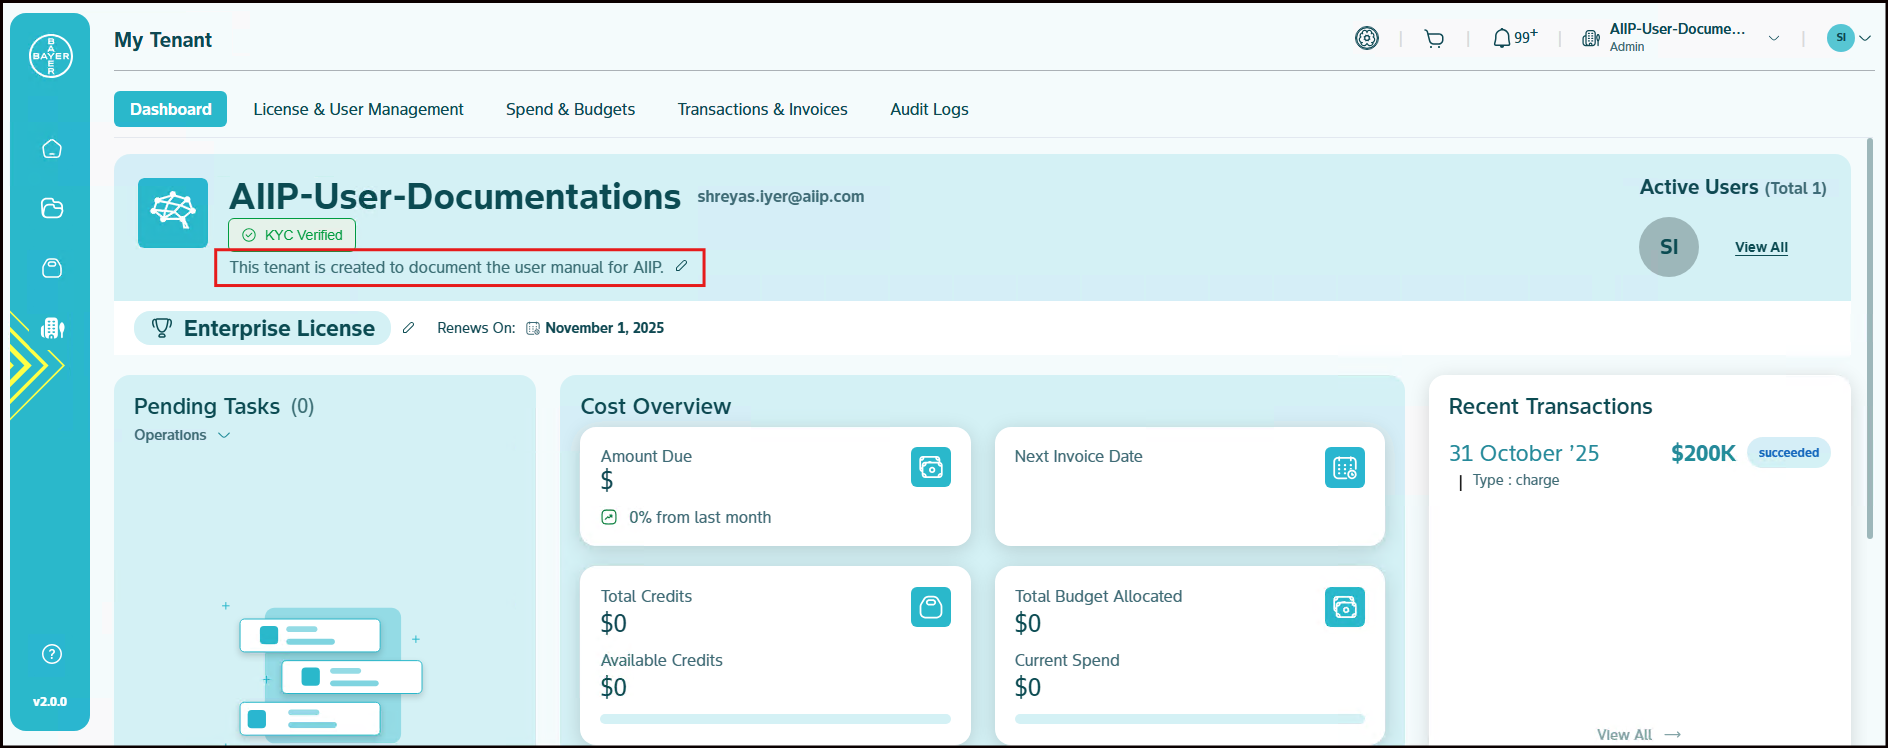Click the Amount Due card icon
1888x748 pixels.
930,467
